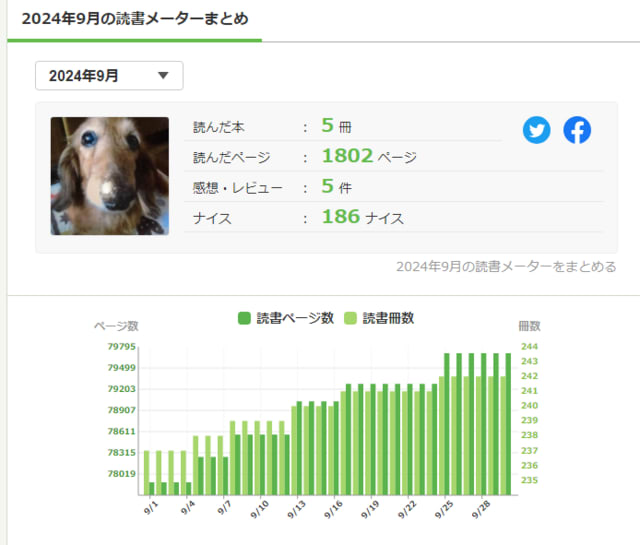Click the 78611 y-axis value
The width and height of the screenshot is (640, 545).
click(x=121, y=432)
